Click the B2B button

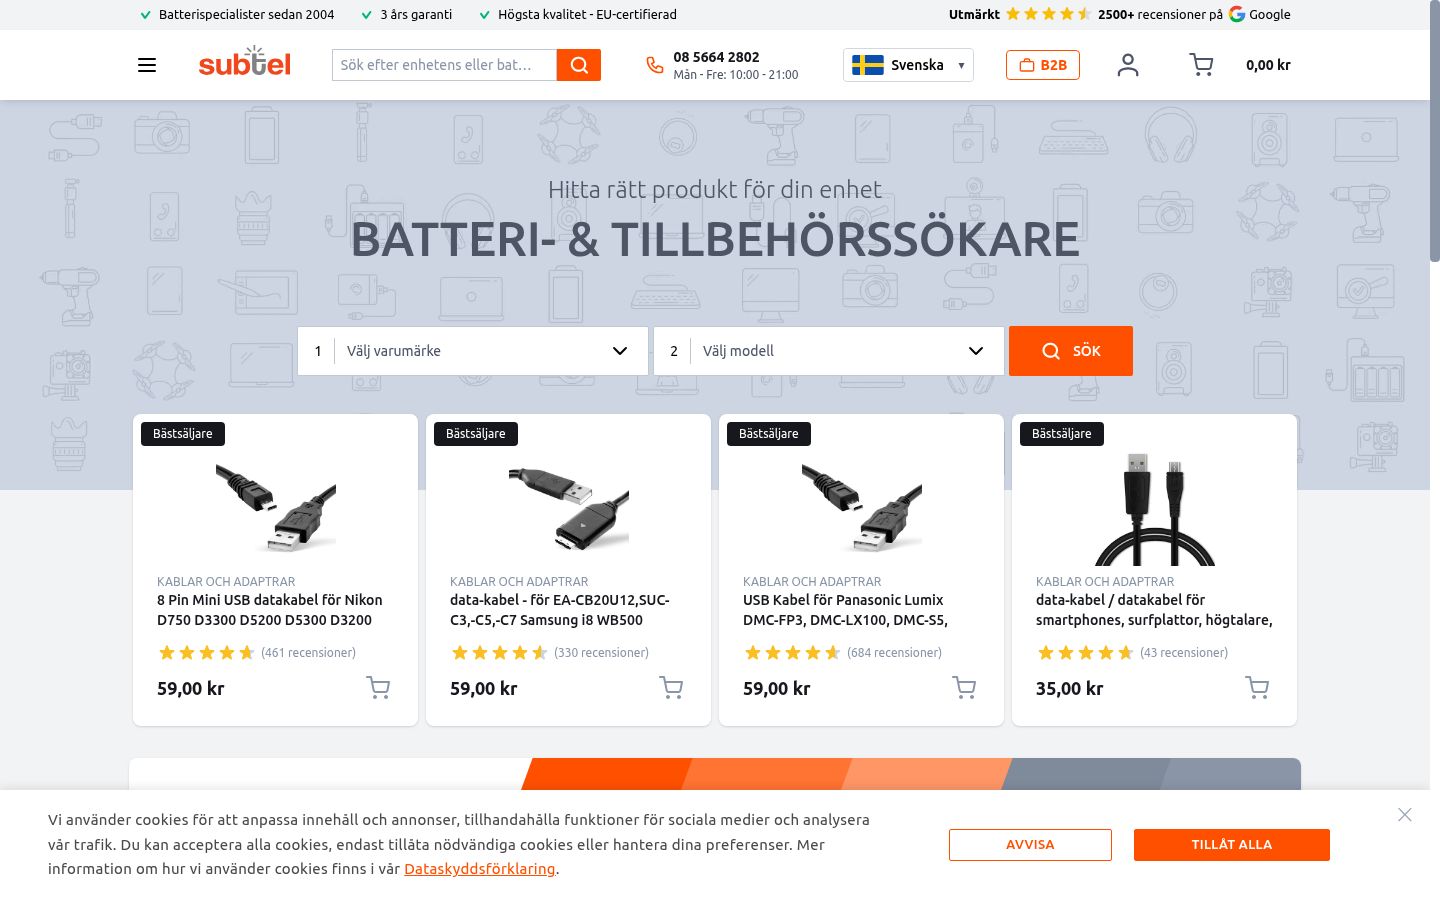[x=1043, y=65]
